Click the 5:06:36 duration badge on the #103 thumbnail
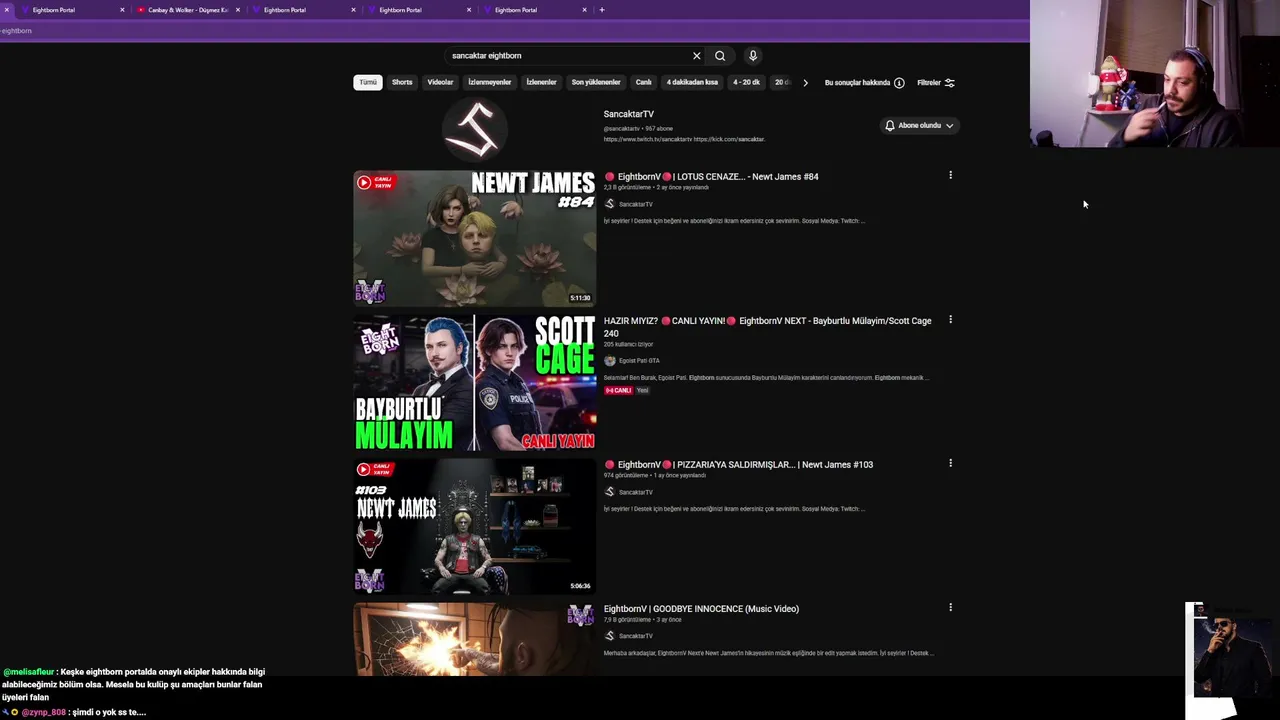The height and width of the screenshot is (720, 1280). pos(580,586)
